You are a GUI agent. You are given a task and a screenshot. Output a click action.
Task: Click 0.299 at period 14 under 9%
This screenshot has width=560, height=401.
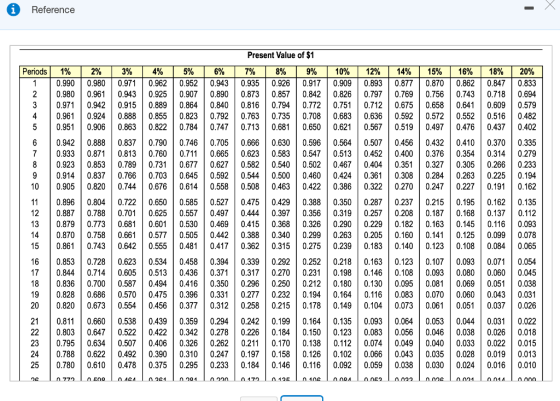coord(312,235)
